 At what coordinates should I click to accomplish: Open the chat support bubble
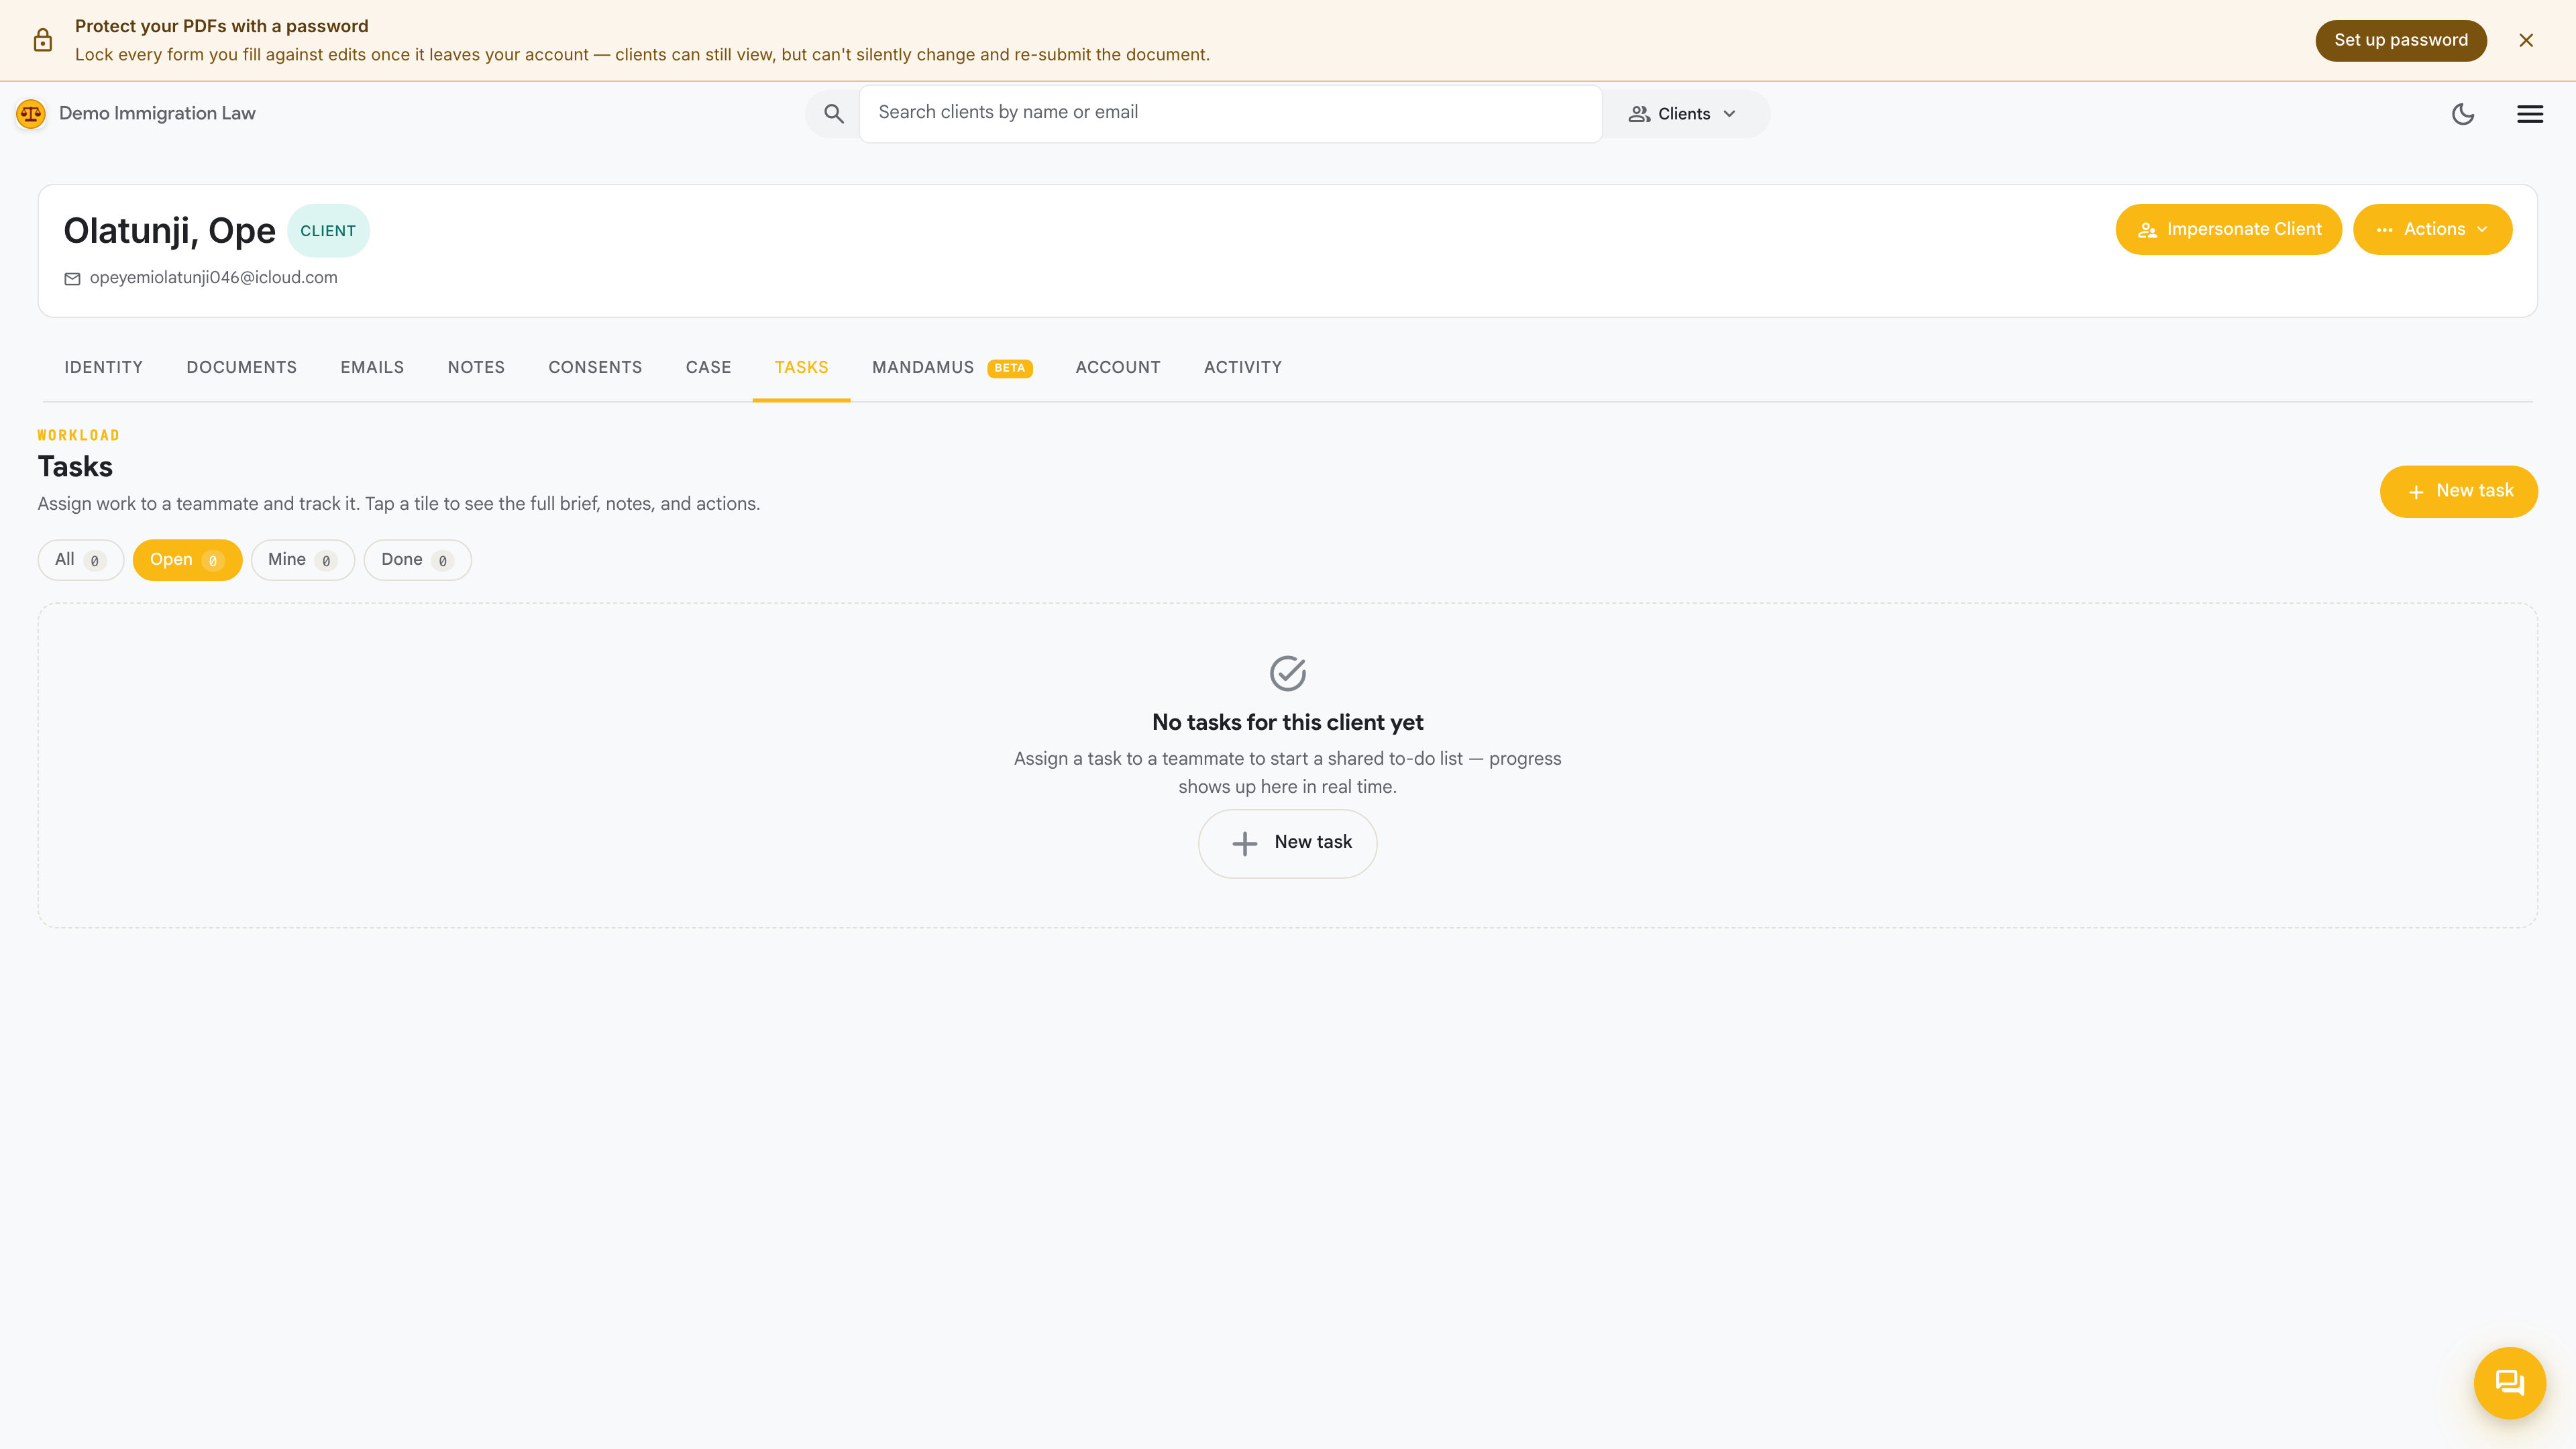(2509, 1383)
